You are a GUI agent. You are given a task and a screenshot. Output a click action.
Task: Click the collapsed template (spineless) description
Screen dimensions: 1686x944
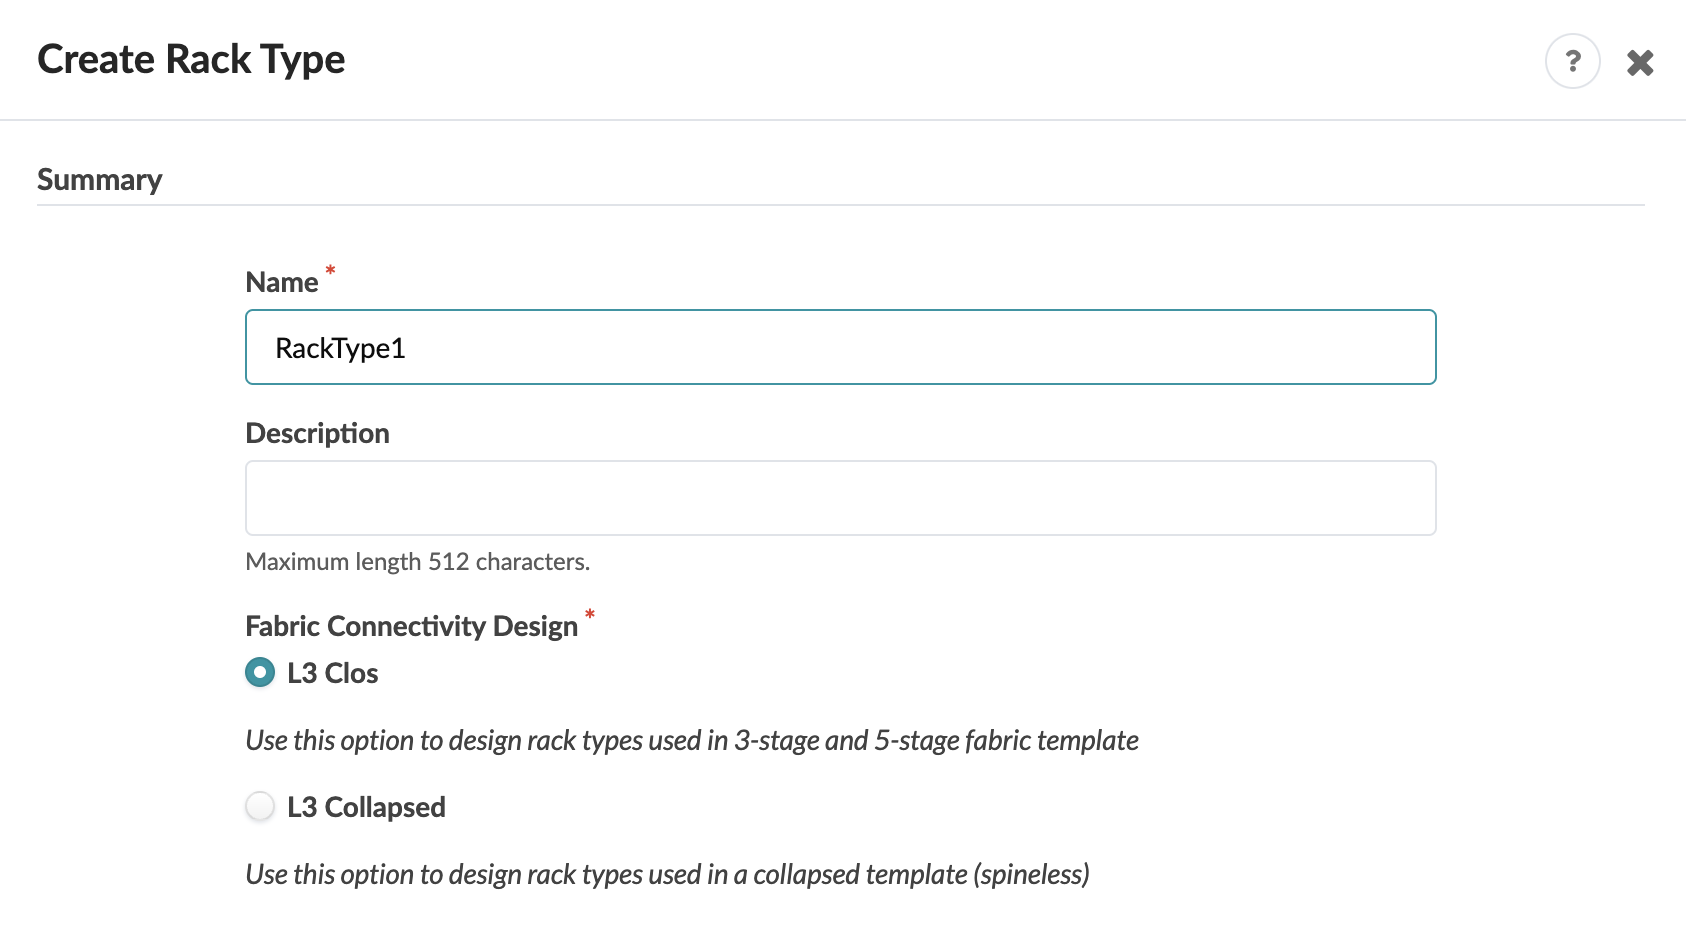667,874
